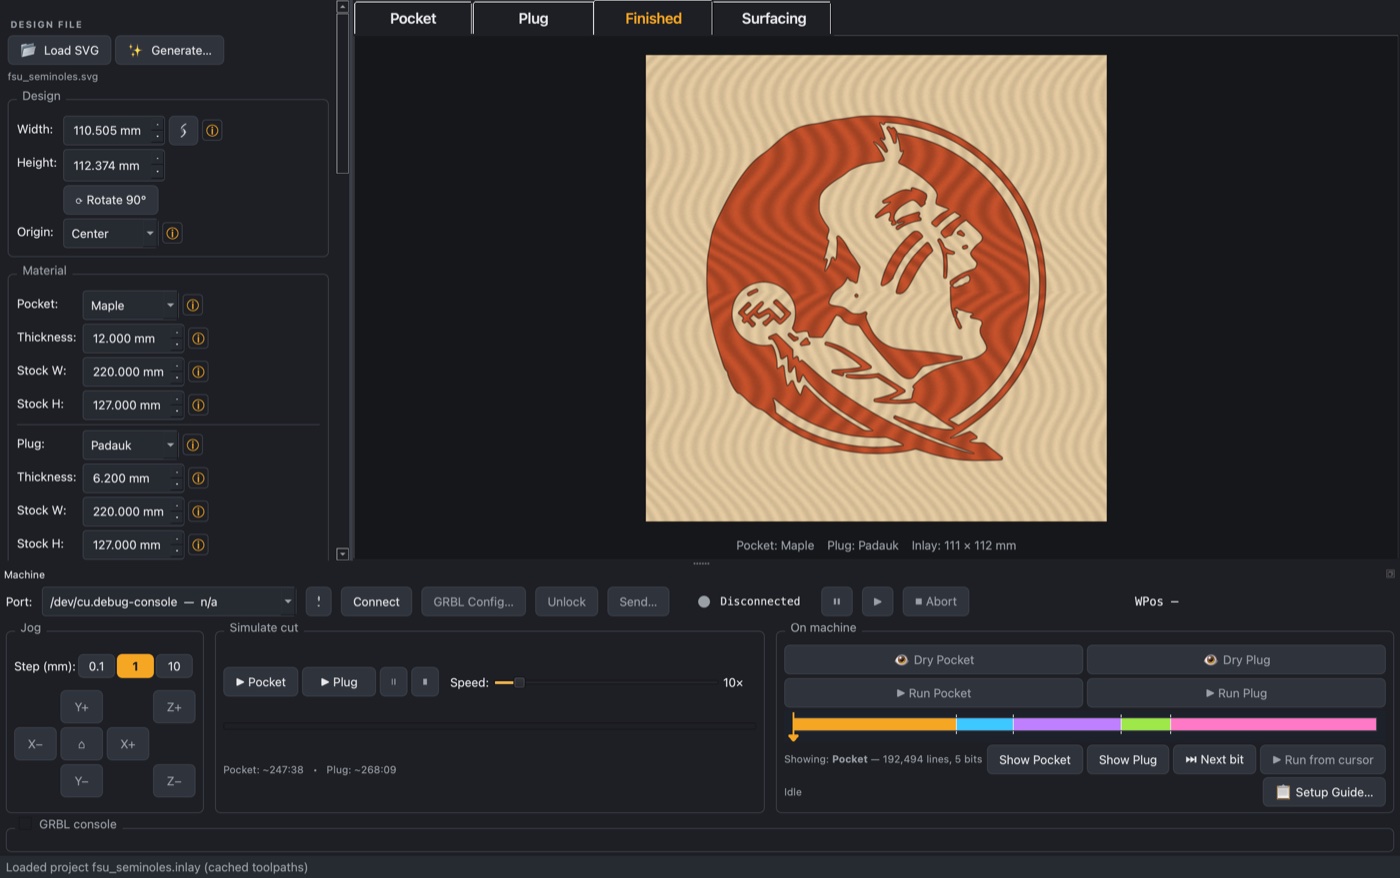Click the info icon beside Plug material
This screenshot has width=1400, height=878.
pos(193,445)
